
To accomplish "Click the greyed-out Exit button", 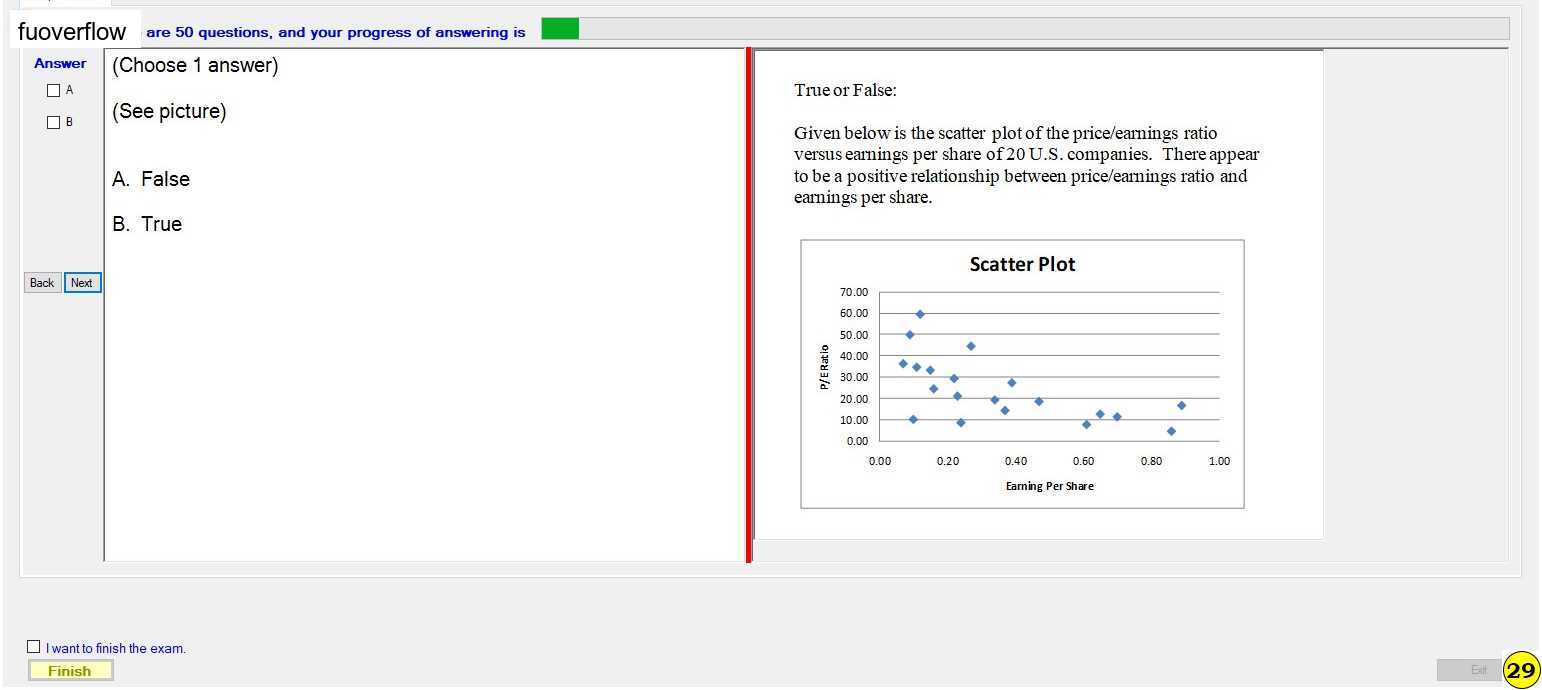I will pos(1469,670).
